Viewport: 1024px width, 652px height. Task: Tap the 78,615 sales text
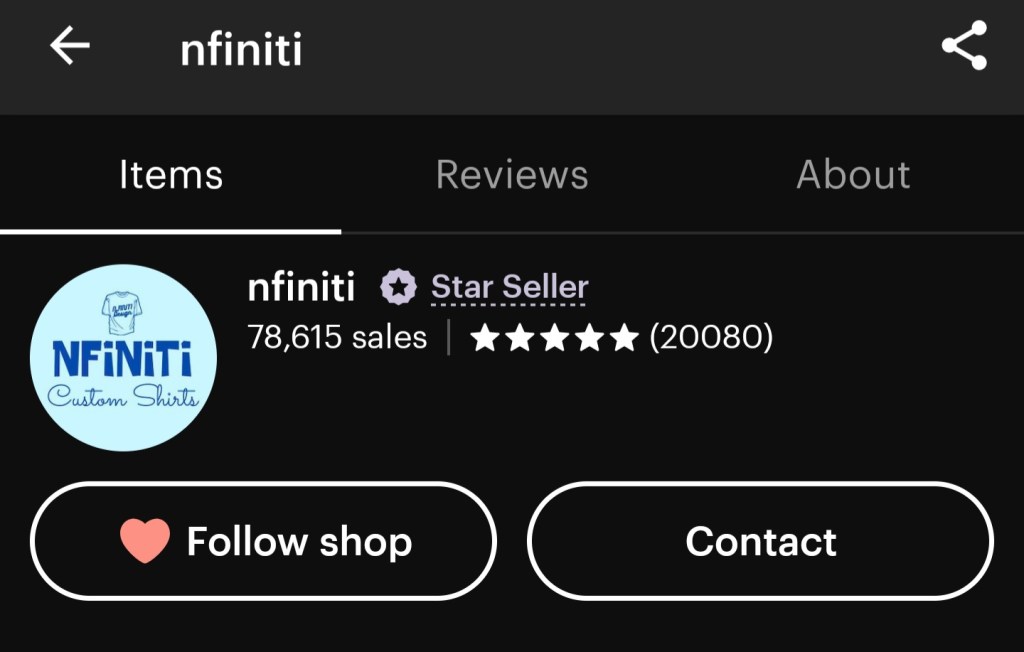click(x=337, y=338)
